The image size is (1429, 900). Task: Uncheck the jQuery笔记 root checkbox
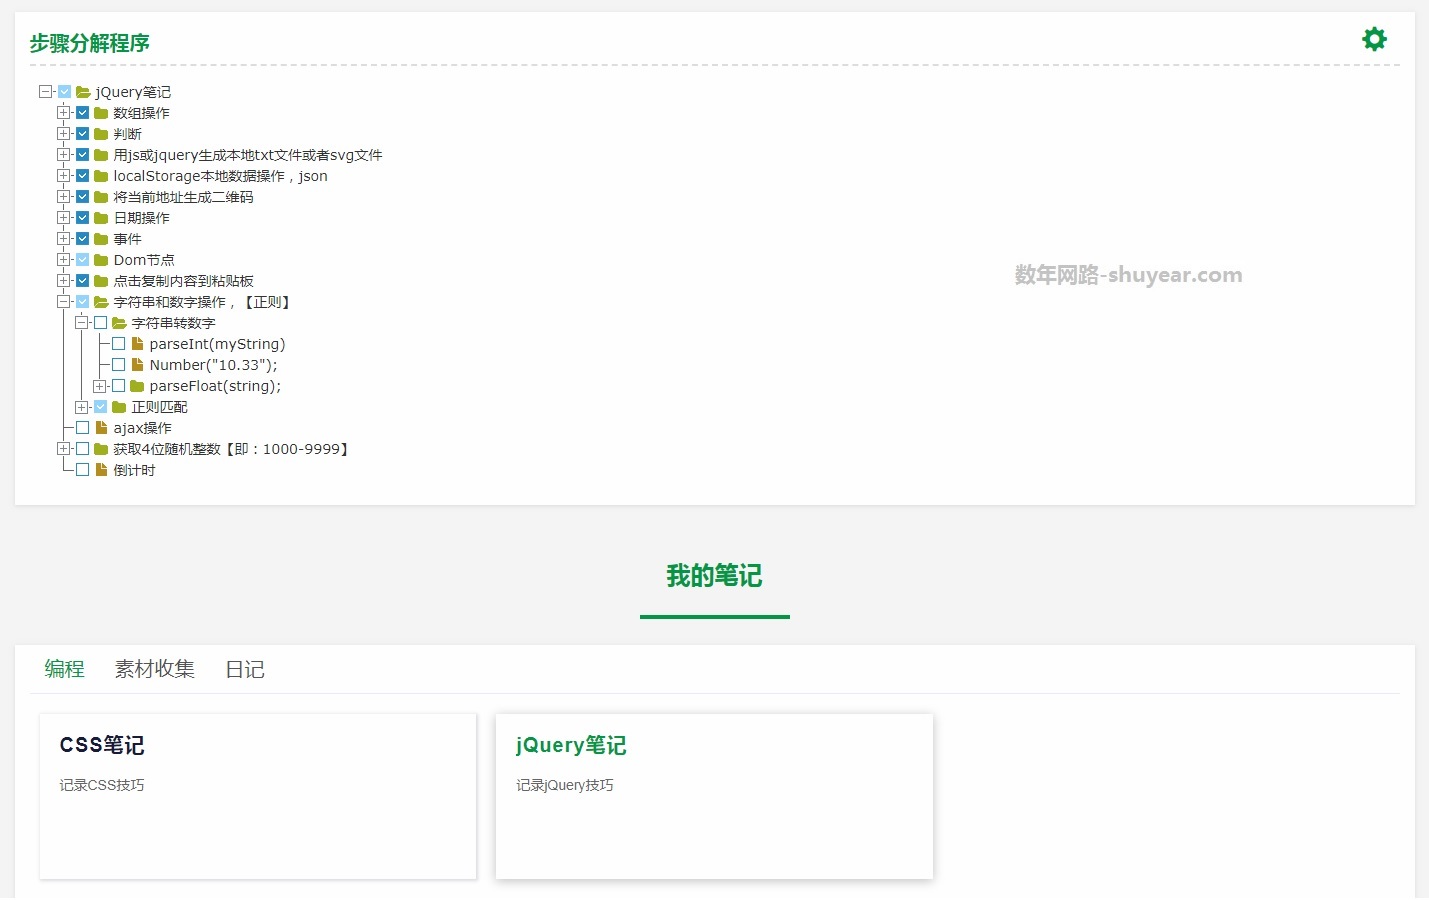coord(63,90)
